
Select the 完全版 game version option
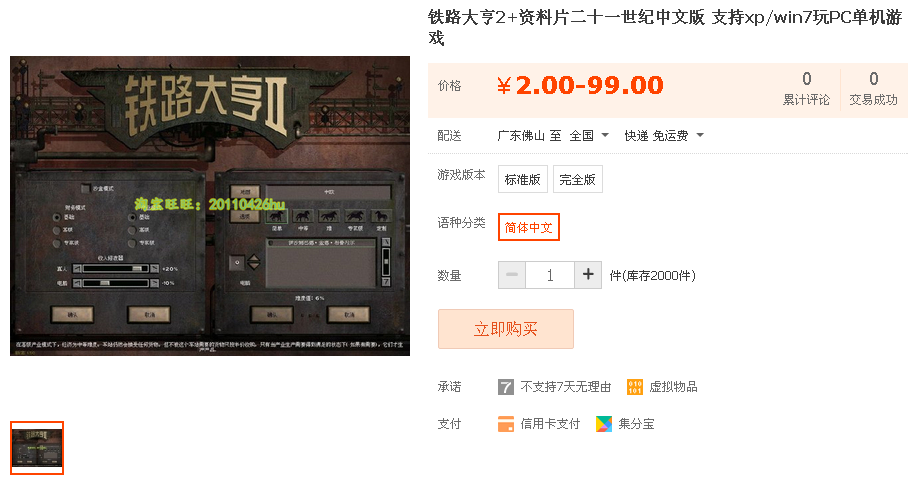(578, 179)
